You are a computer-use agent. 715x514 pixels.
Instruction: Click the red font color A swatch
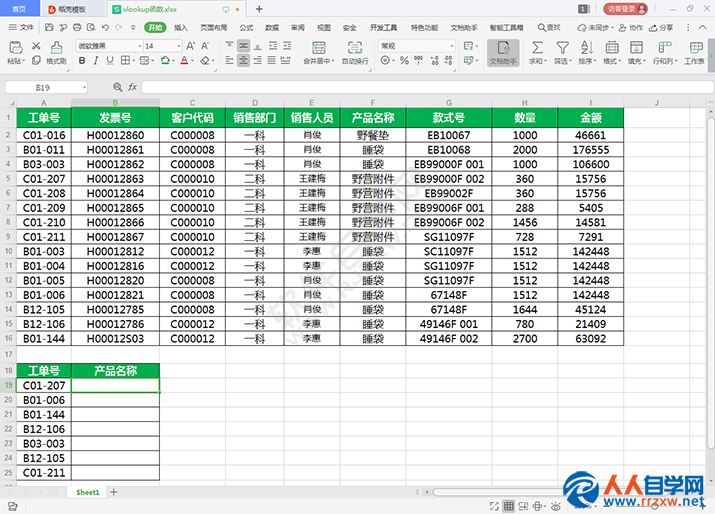[184, 60]
